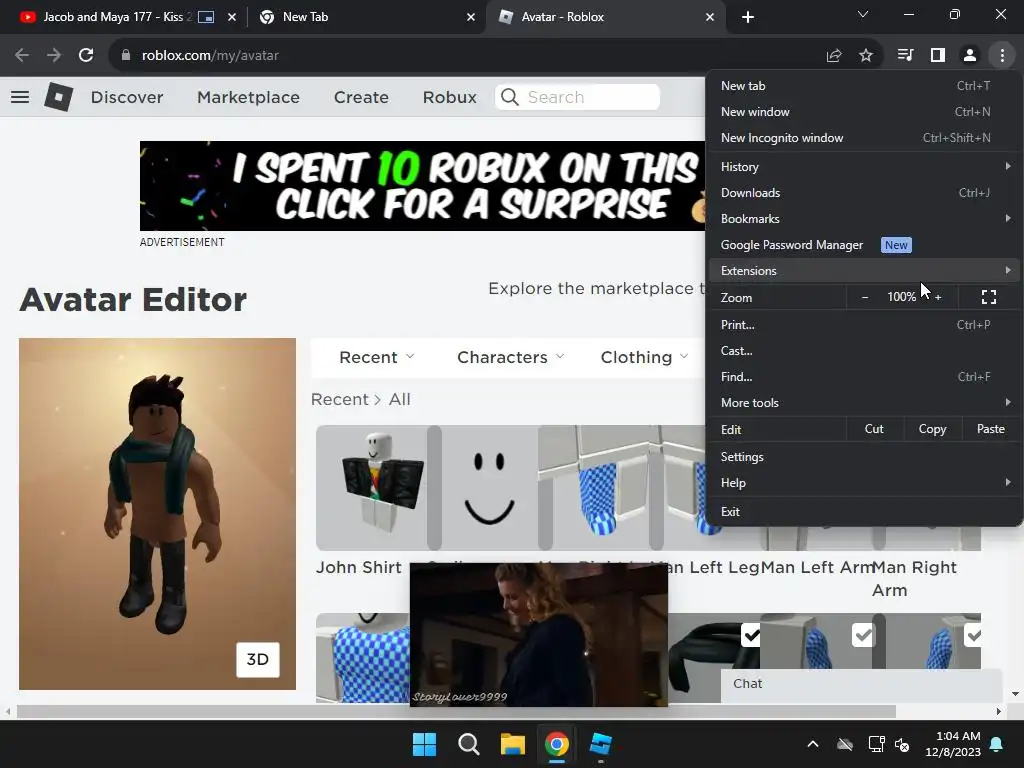Image resolution: width=1024 pixels, height=768 pixels.
Task: Go to Discover in Roblox navigation
Action: 127,97
